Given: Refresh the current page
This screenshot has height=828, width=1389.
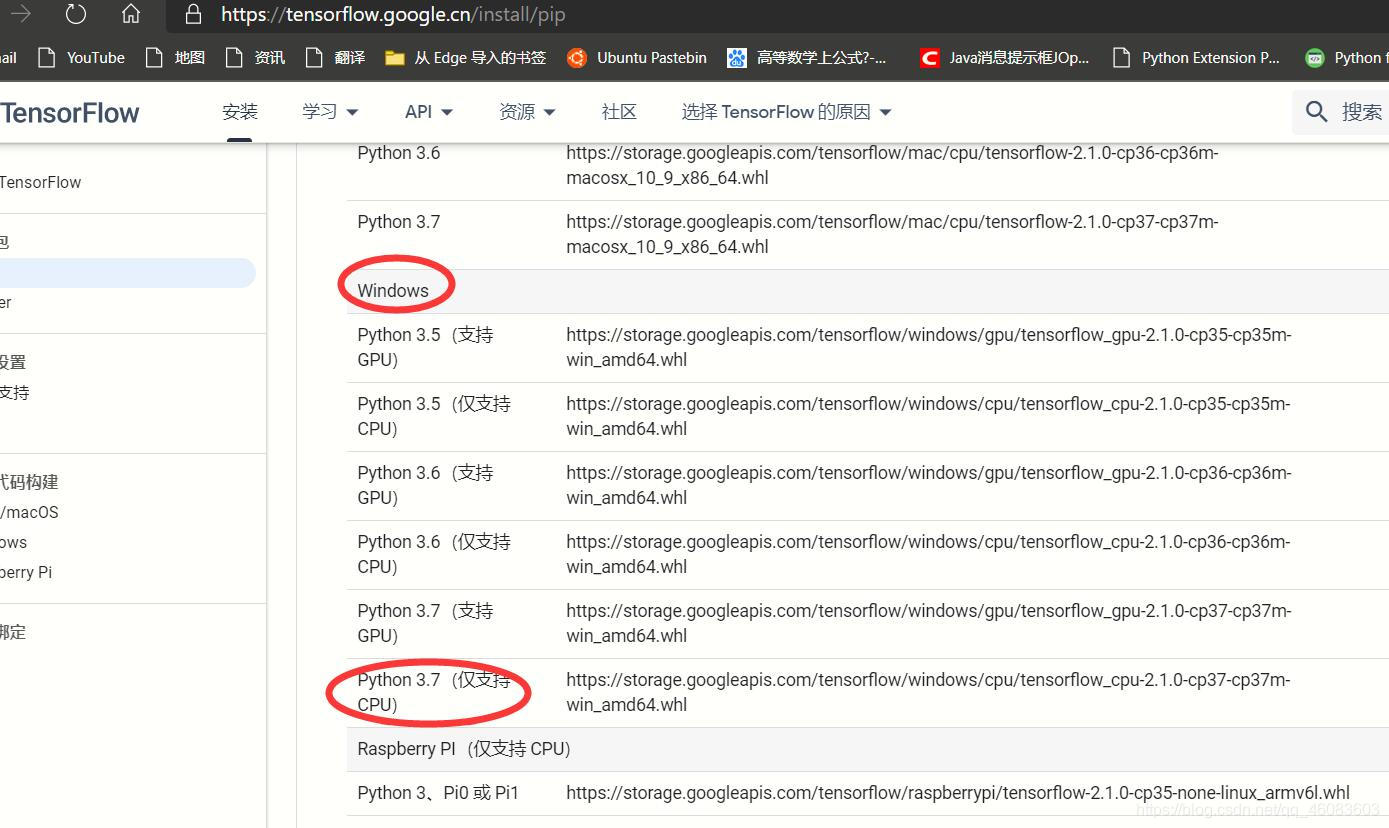Looking at the screenshot, I should [75, 14].
